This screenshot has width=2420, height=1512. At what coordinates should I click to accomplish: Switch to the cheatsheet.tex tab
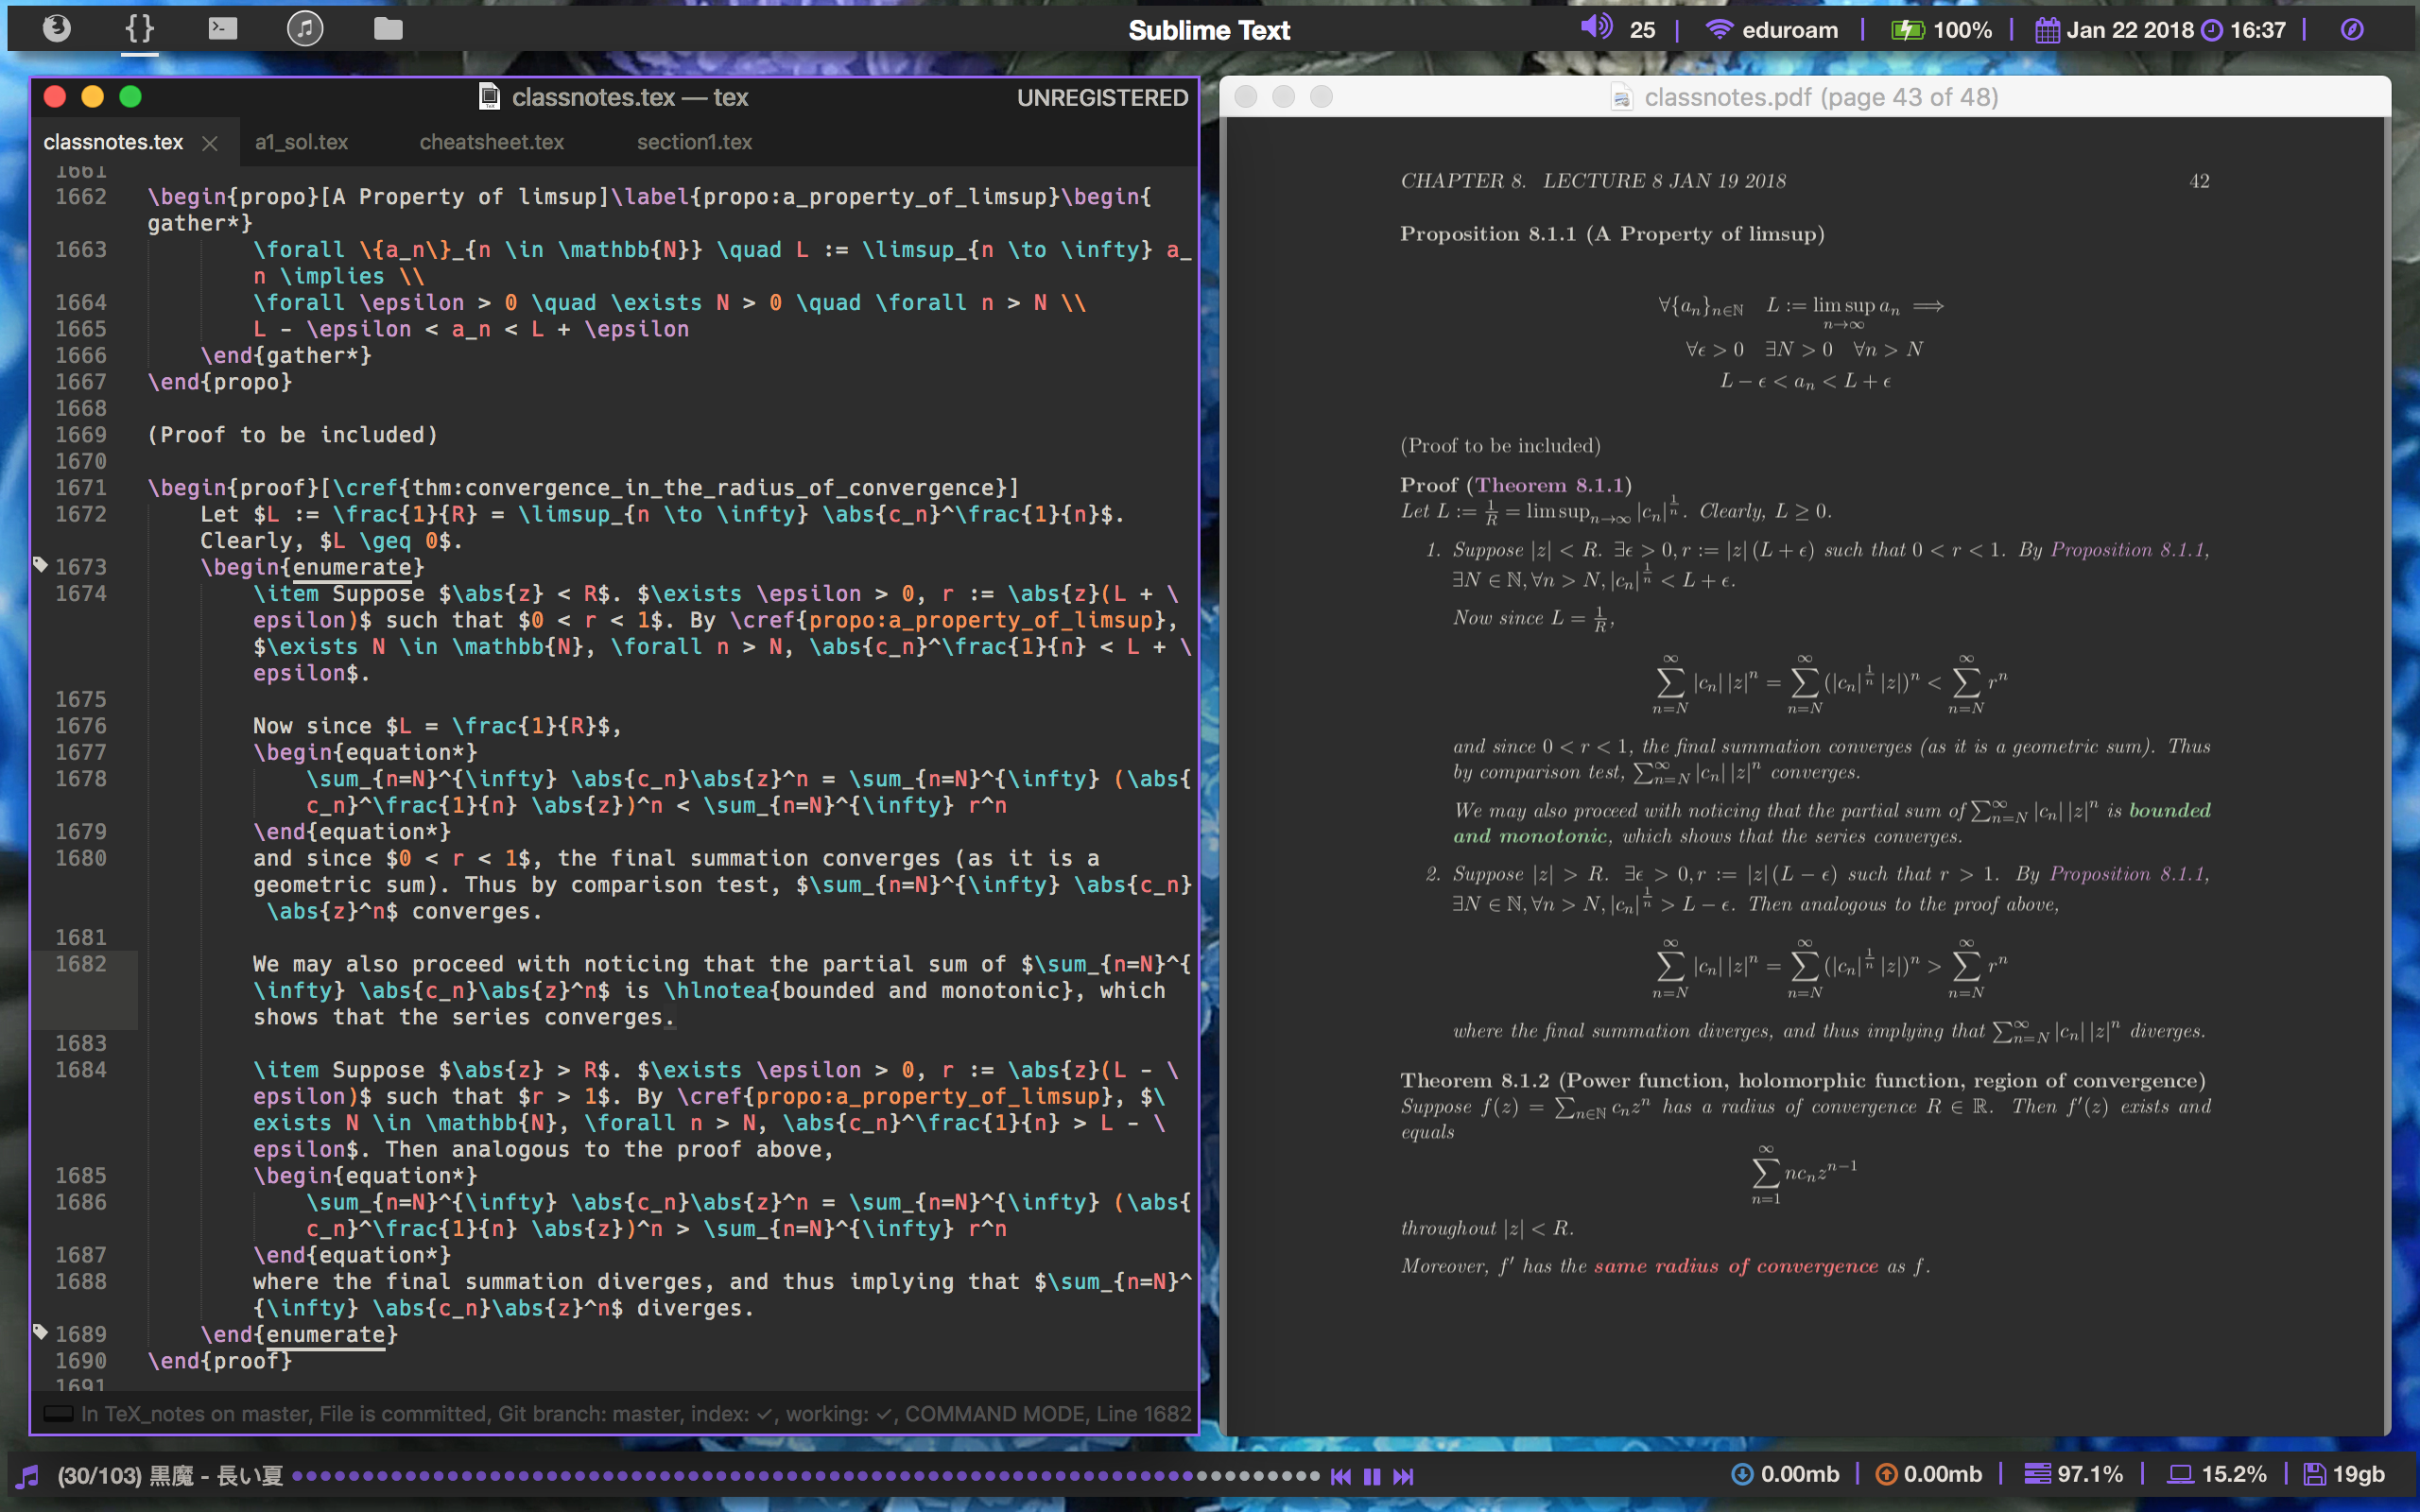tap(491, 142)
